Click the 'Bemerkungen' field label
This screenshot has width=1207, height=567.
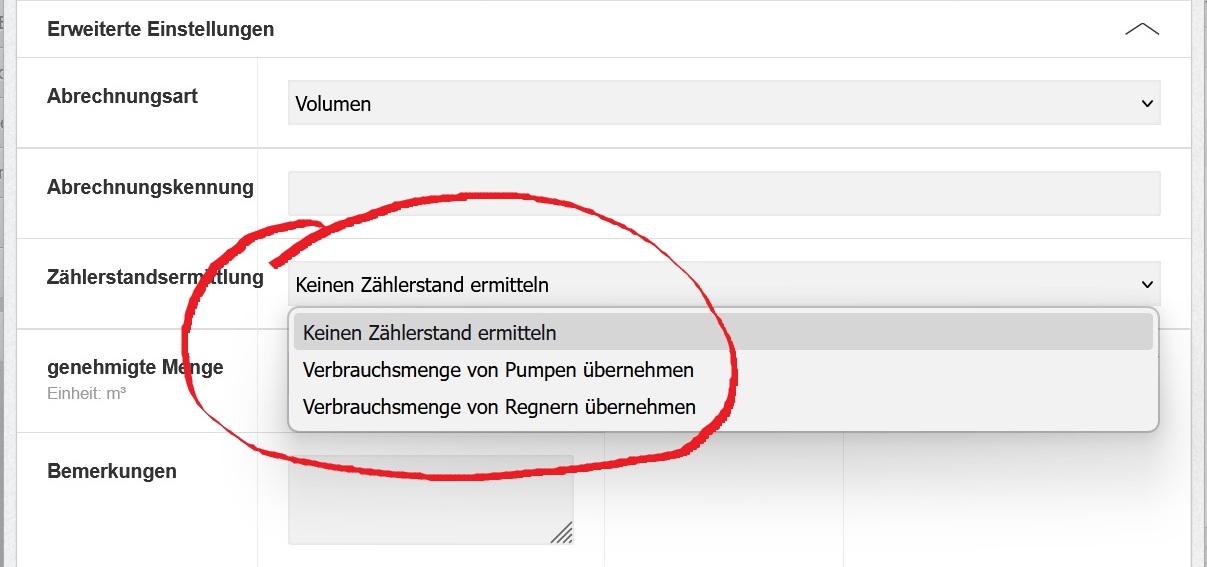coord(112,471)
